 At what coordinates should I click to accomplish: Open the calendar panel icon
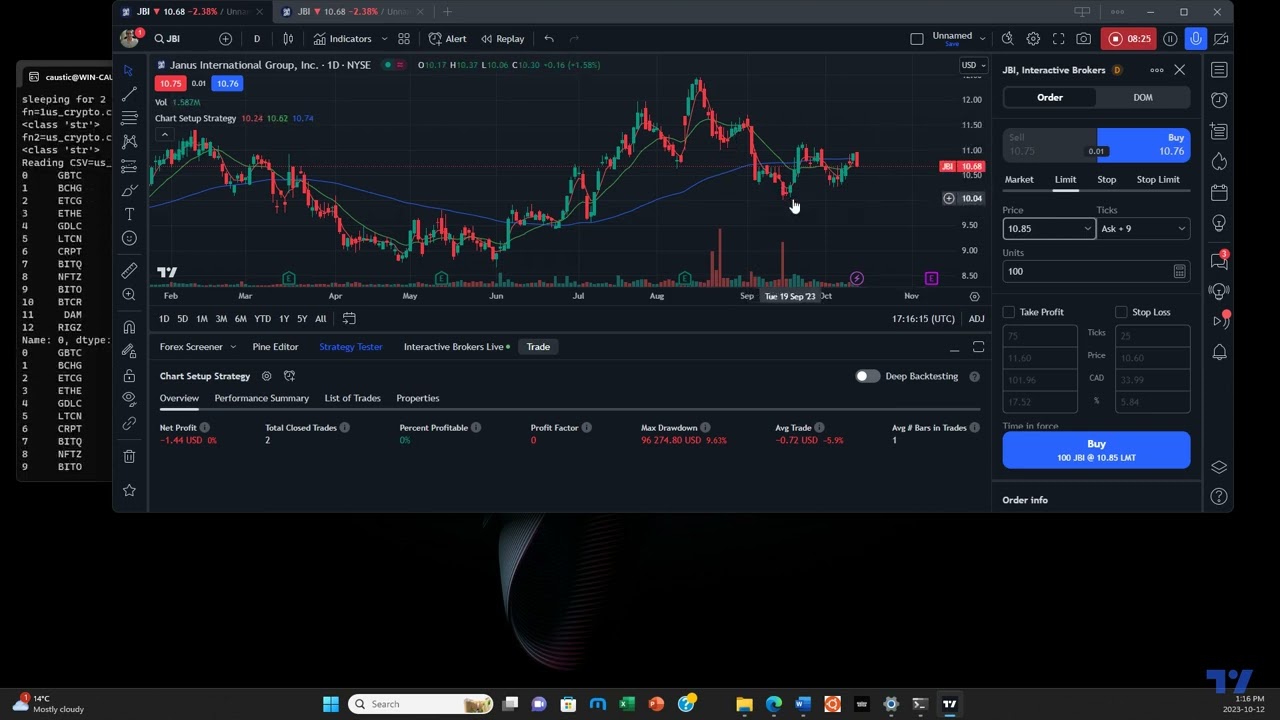point(1219,192)
